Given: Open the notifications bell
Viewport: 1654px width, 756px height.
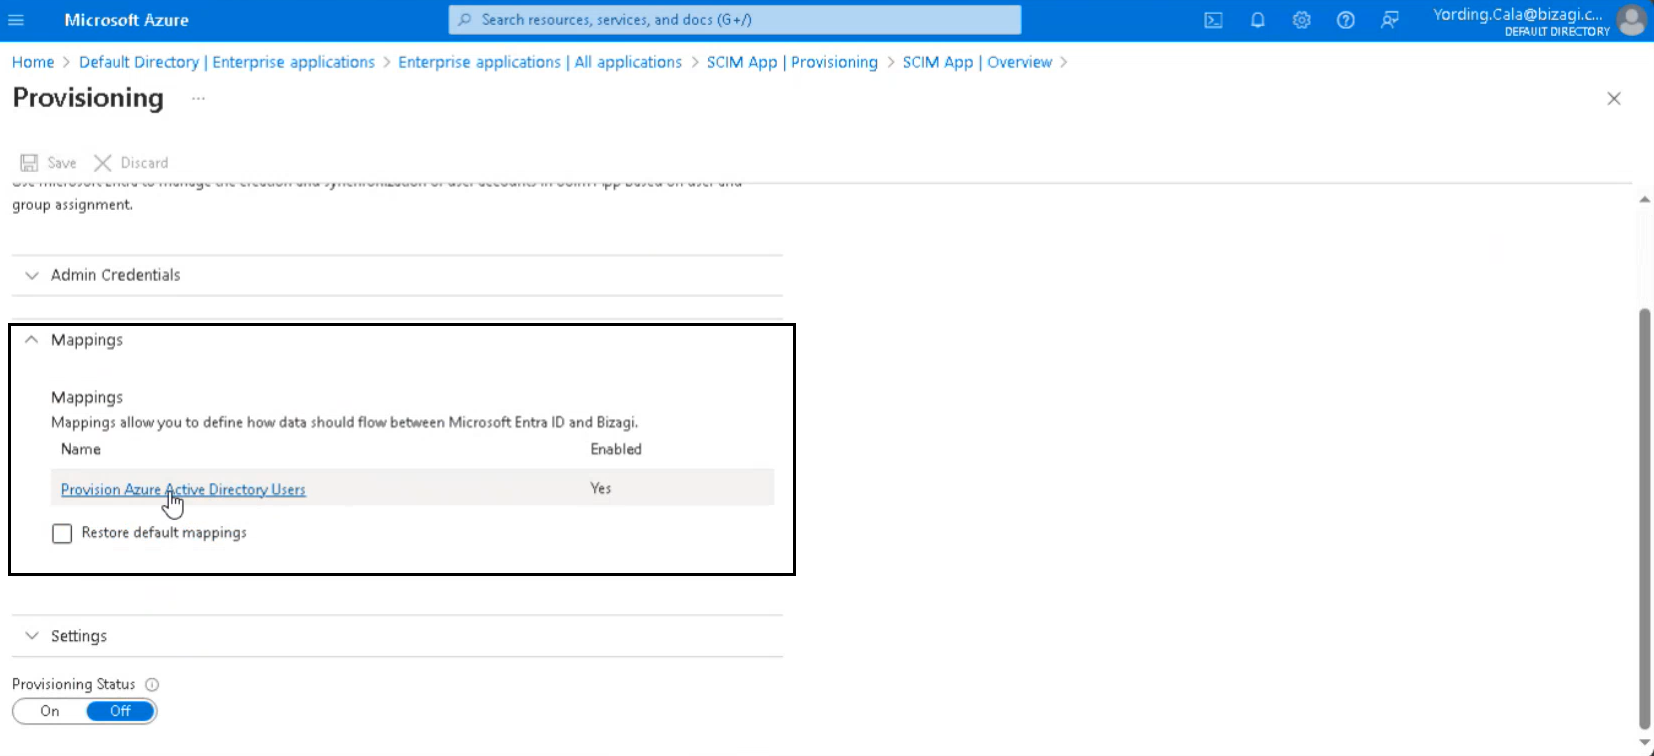Looking at the screenshot, I should tap(1258, 20).
